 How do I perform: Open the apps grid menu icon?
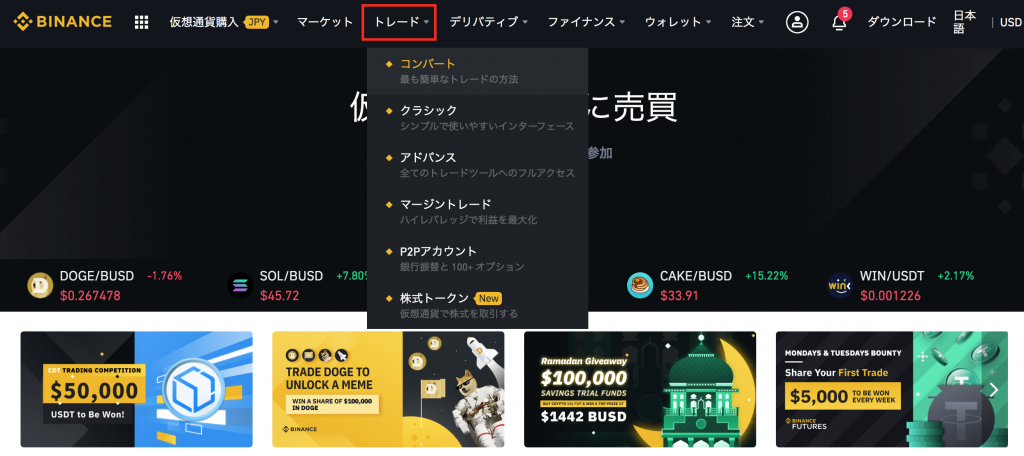(x=141, y=22)
